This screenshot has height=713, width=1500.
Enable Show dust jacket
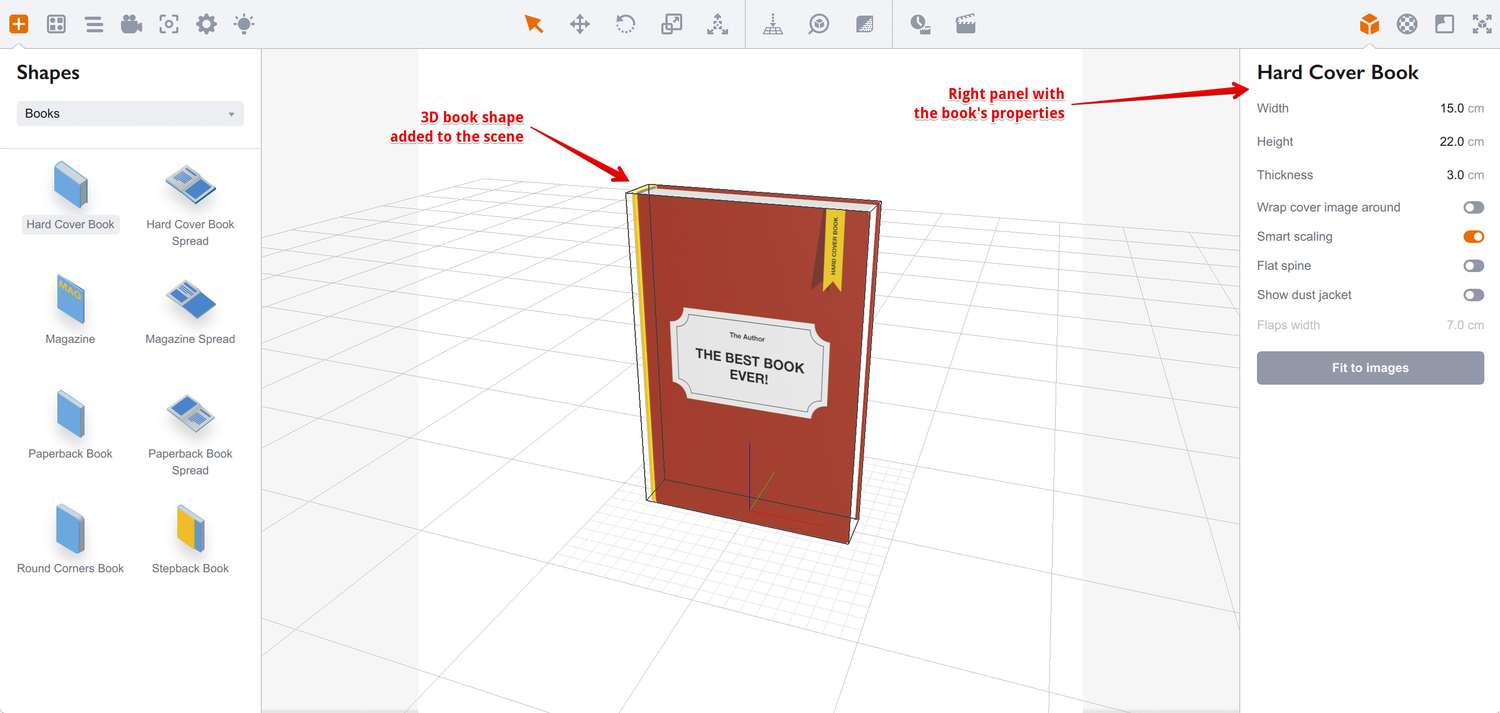1473,295
